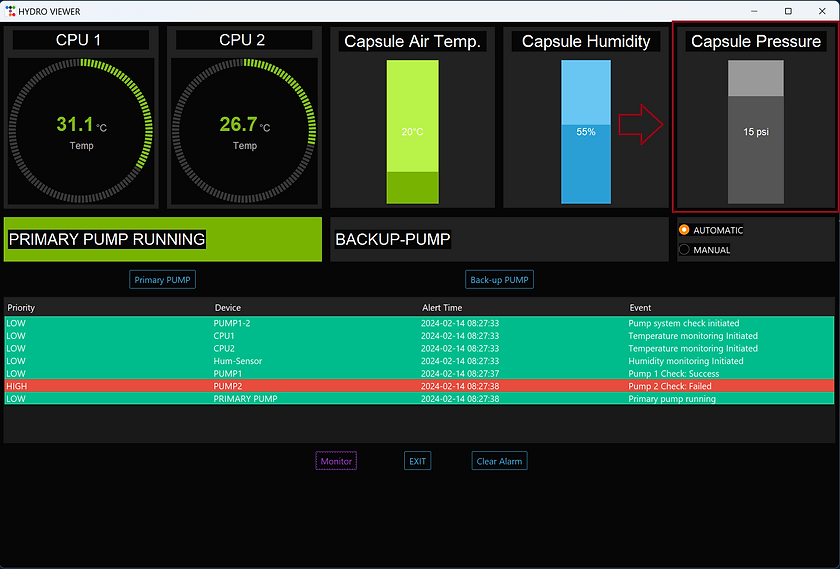Minimize the Hydro Viewer window
The image size is (840, 569).
(754, 11)
